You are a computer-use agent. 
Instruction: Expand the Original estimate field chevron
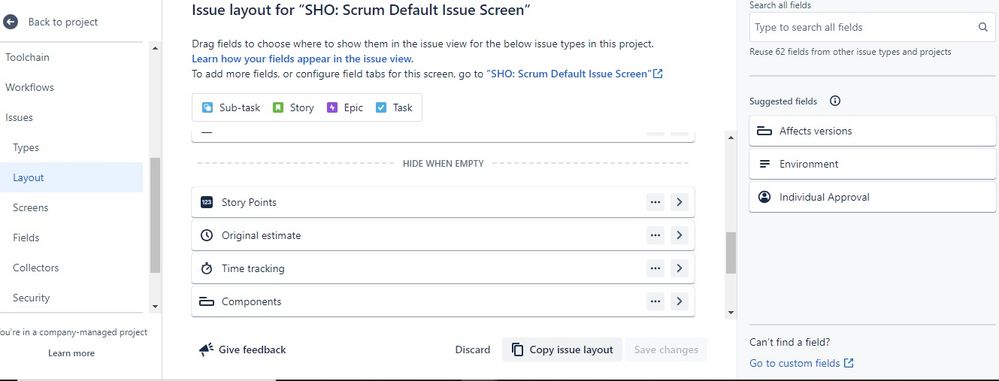tap(679, 235)
